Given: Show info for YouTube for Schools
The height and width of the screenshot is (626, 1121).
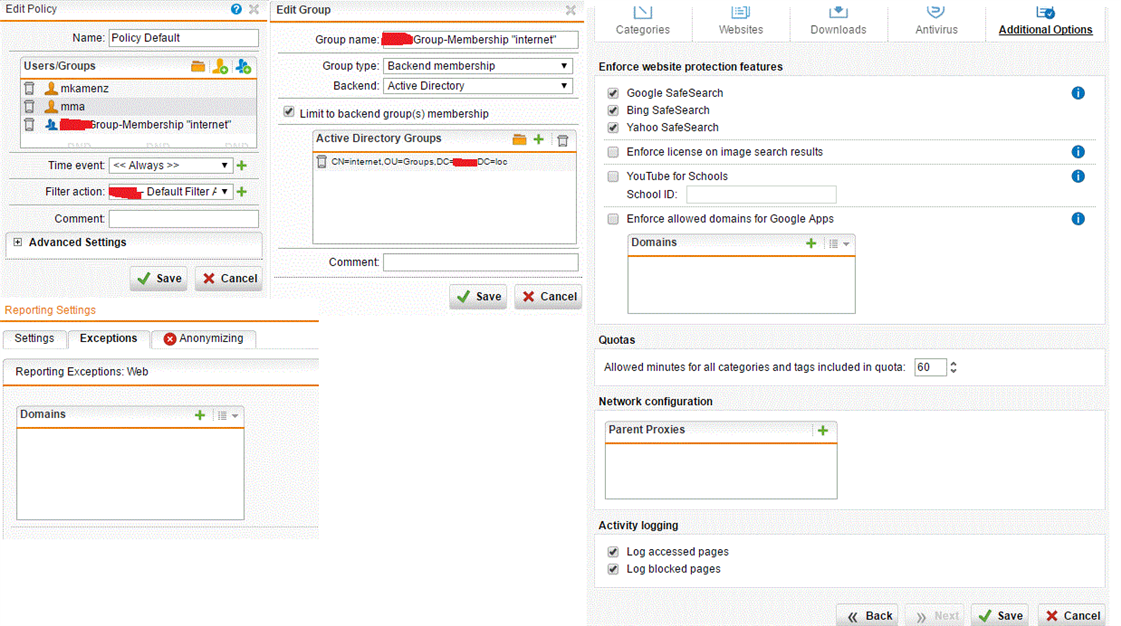Looking at the screenshot, I should pyautogui.click(x=1078, y=176).
